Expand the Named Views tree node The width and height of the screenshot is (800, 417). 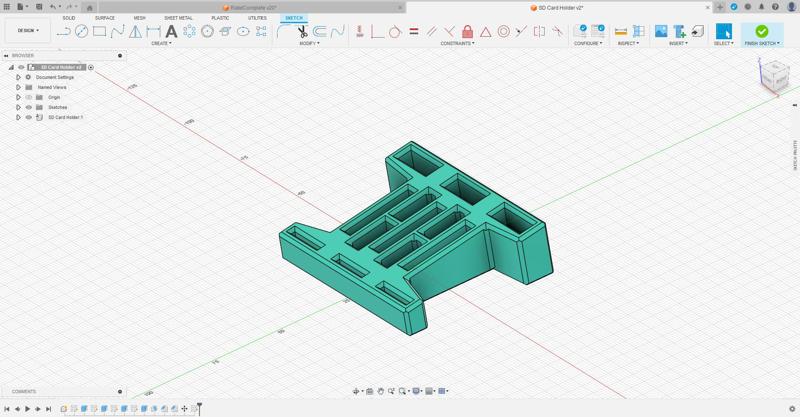[18, 87]
